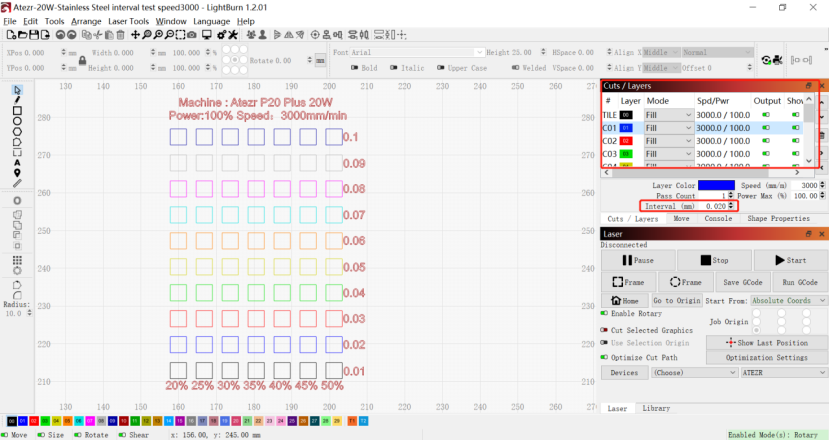This screenshot has height=440, width=830.
Task: Toggle Output switch for C01 layer
Action: [766, 128]
